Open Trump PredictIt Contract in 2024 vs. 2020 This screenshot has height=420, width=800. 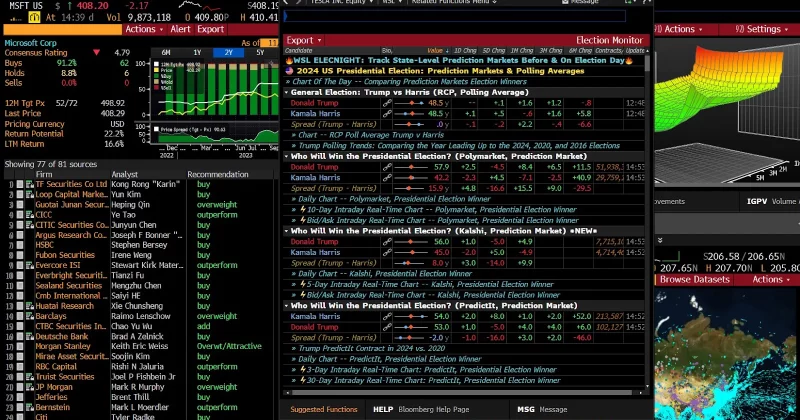(x=371, y=349)
